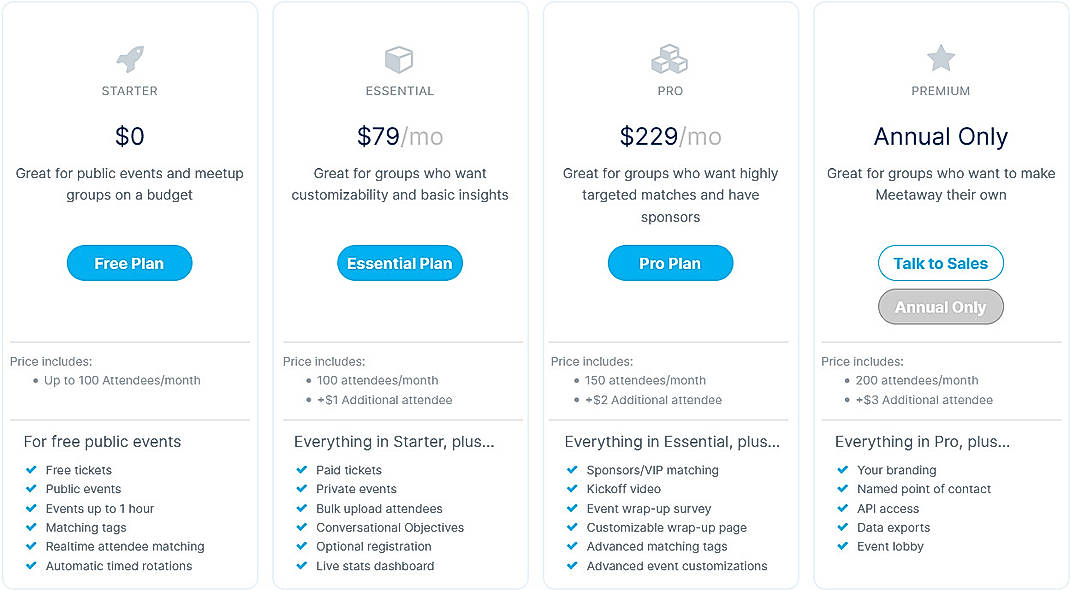Image resolution: width=1070 pixels, height=590 pixels.
Task: Click the checkmark beside Sponsors/VIP matching
Action: click(x=572, y=470)
